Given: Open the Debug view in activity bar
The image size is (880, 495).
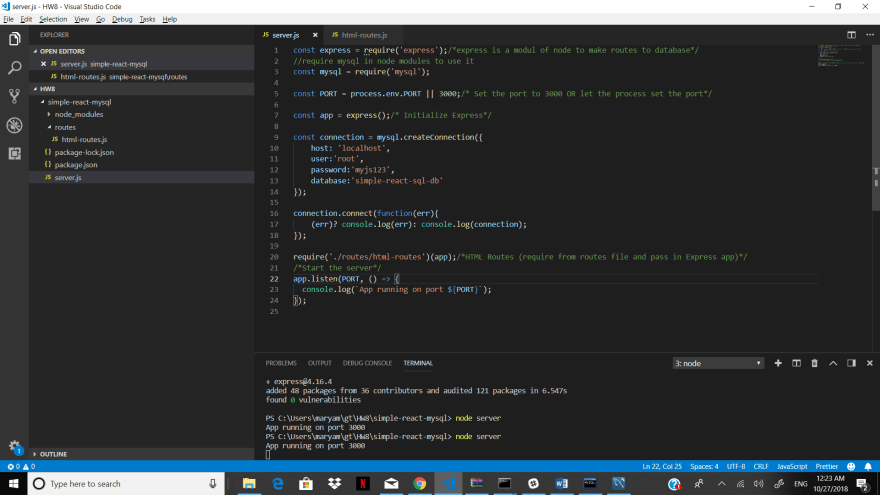Looking at the screenshot, I should click(x=15, y=125).
